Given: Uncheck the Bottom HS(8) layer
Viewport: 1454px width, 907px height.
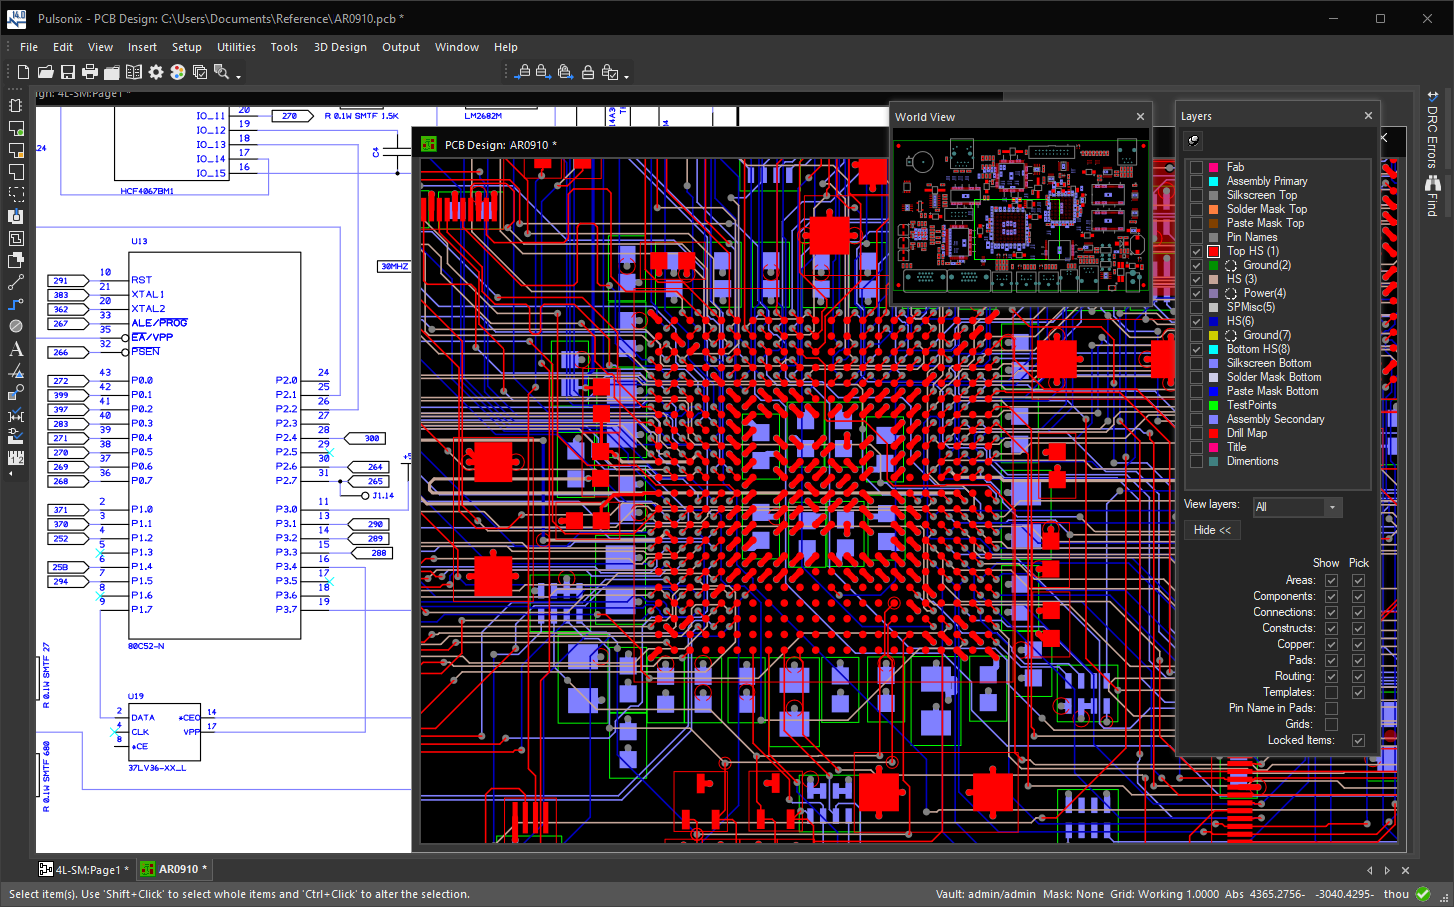Looking at the screenshot, I should (x=1196, y=349).
